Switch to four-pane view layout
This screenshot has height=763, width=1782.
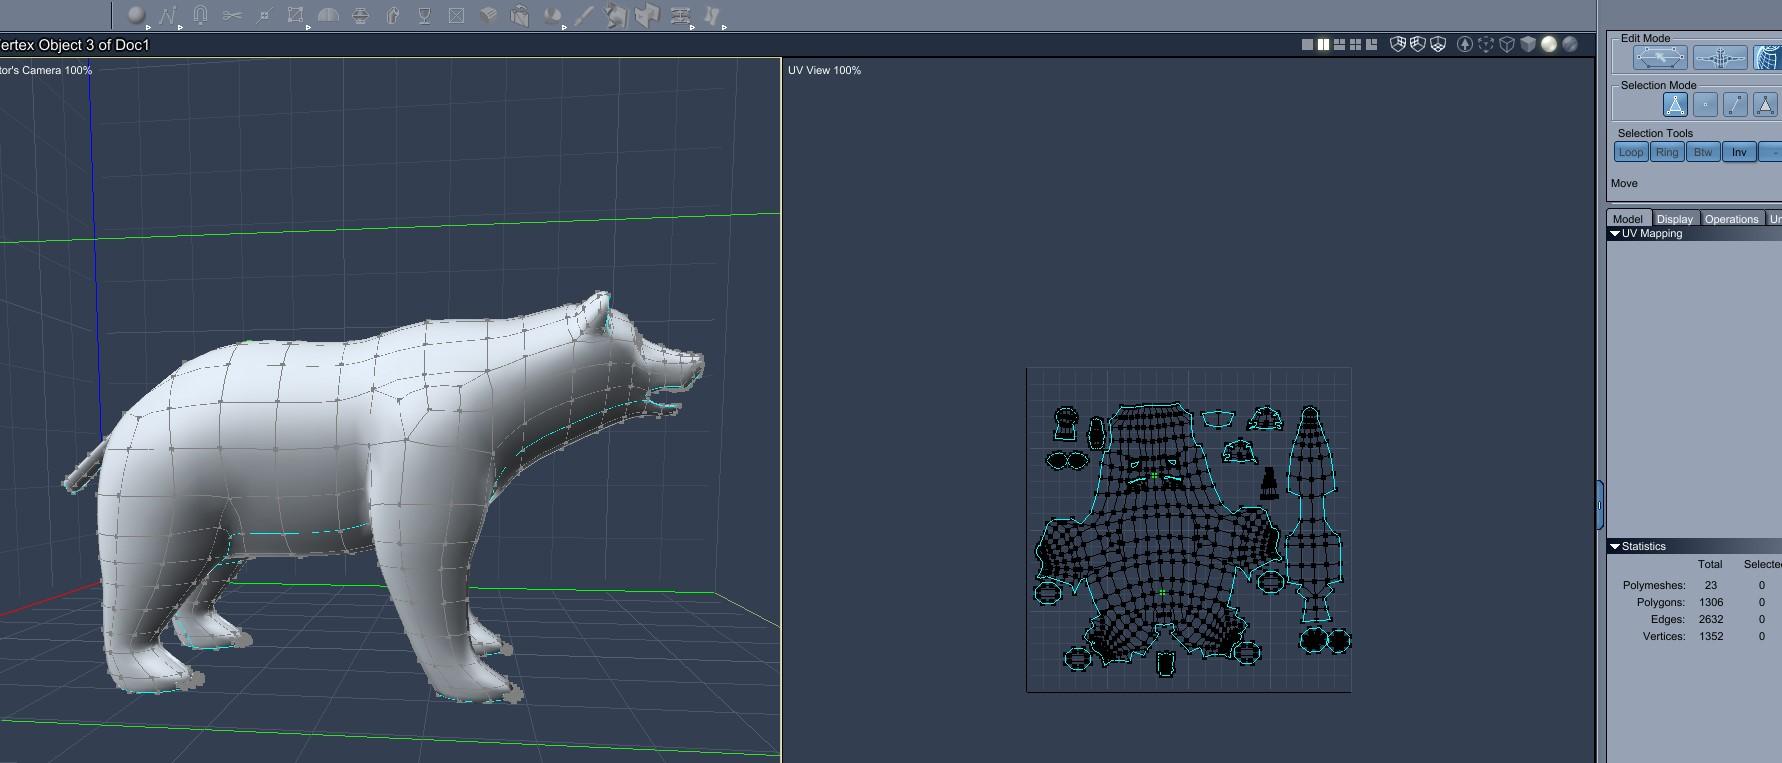pos(1355,44)
